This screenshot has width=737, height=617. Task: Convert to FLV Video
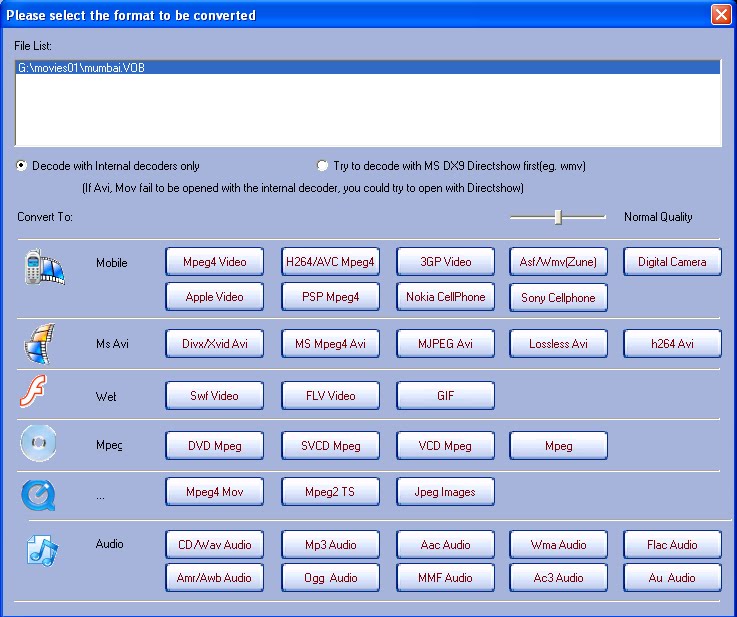click(x=330, y=396)
